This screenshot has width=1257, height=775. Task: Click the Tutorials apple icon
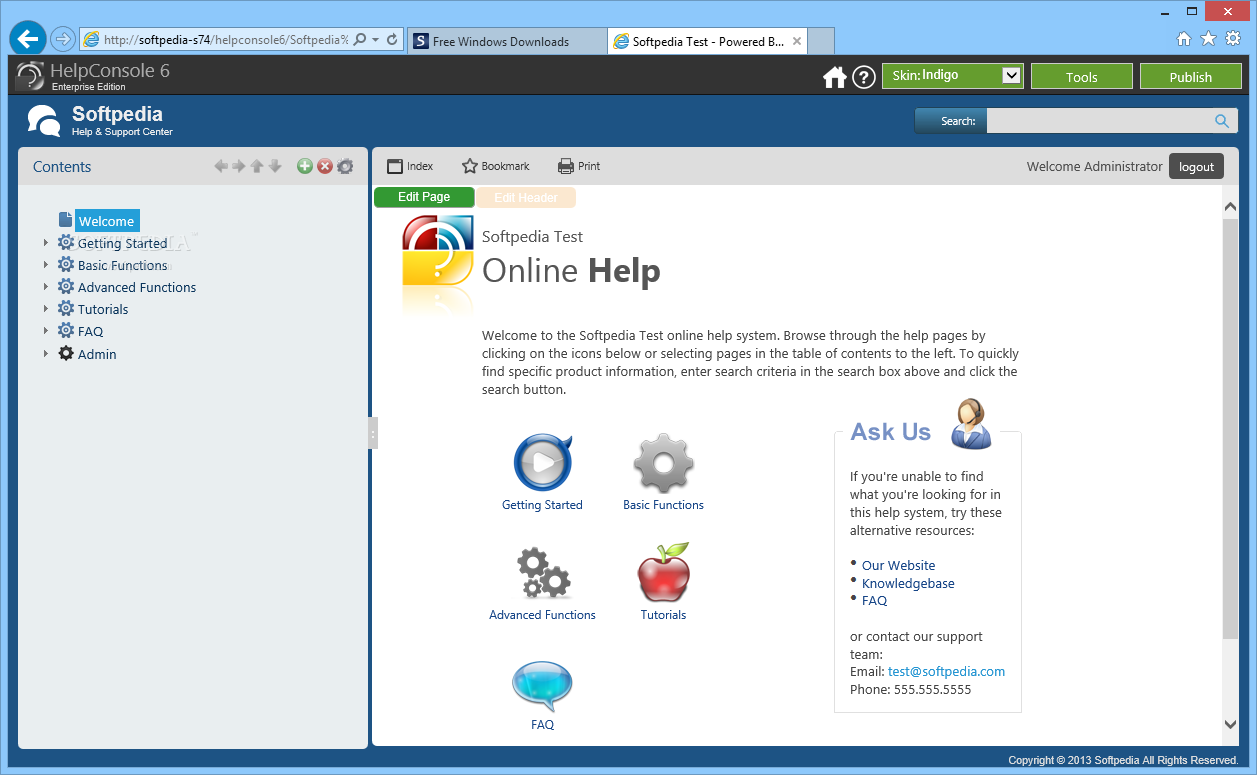click(x=664, y=572)
